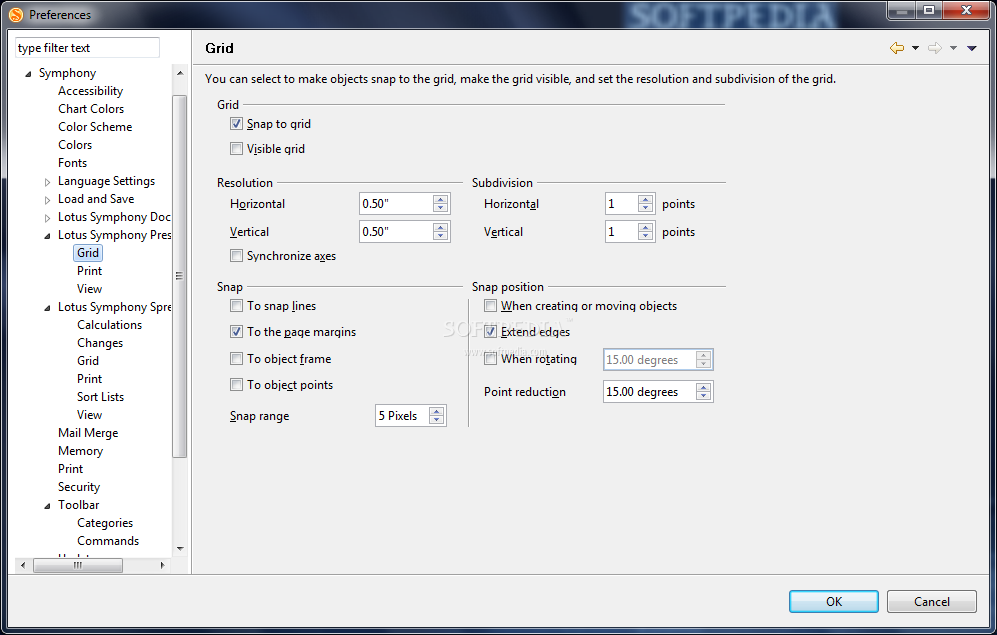
Task: Select View under Lotus Symphony Pres
Action: [x=90, y=289]
